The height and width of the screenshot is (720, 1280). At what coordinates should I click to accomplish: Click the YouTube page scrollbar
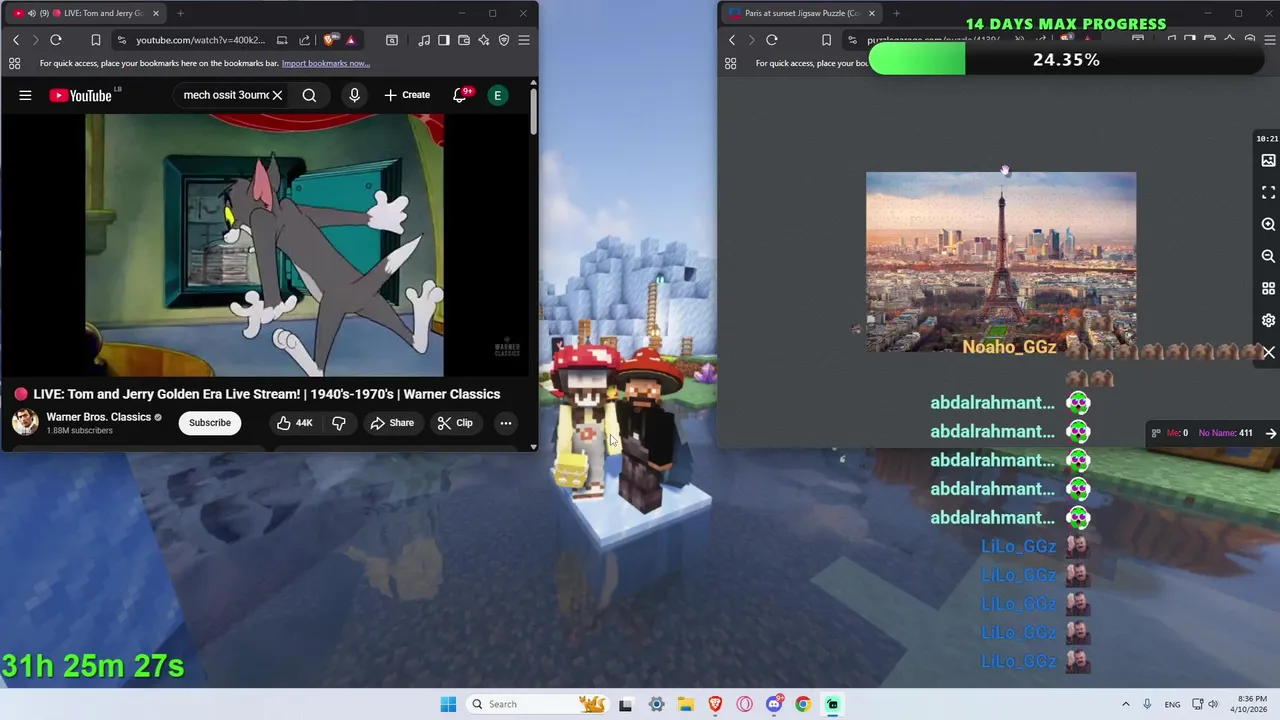point(534,110)
